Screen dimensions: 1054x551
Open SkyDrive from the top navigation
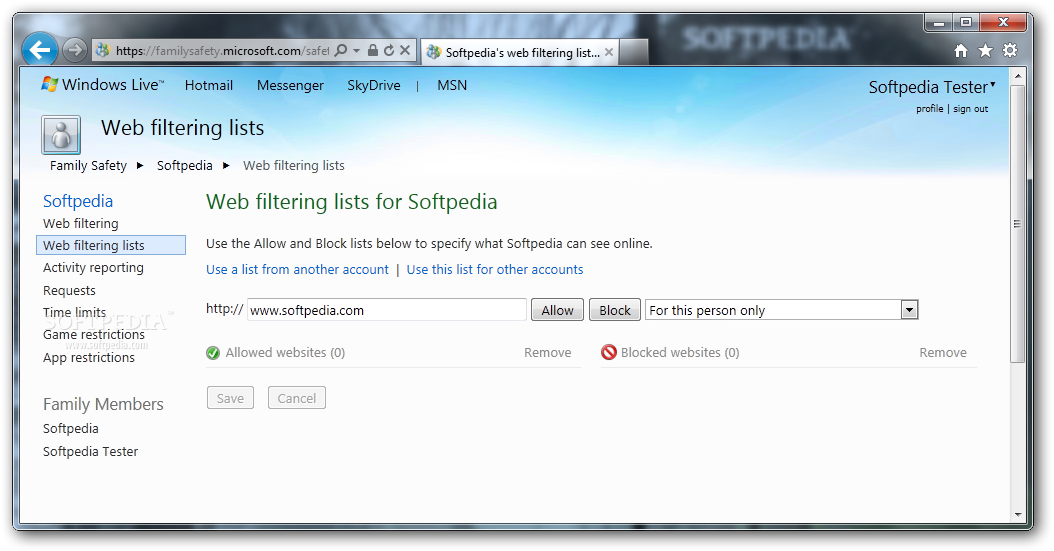coord(374,85)
